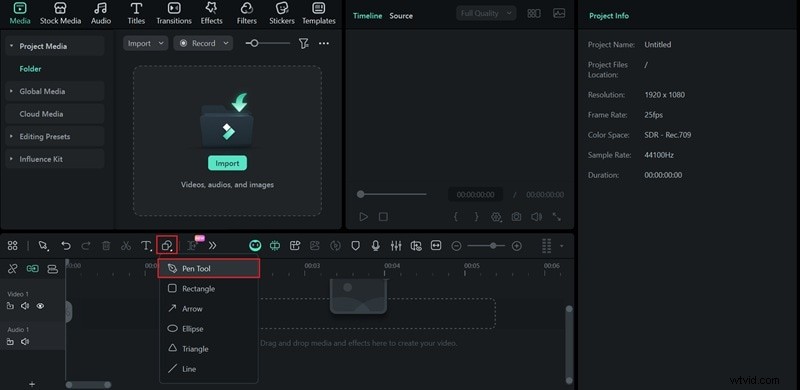Click the shapes drawing tool icon

point(167,246)
